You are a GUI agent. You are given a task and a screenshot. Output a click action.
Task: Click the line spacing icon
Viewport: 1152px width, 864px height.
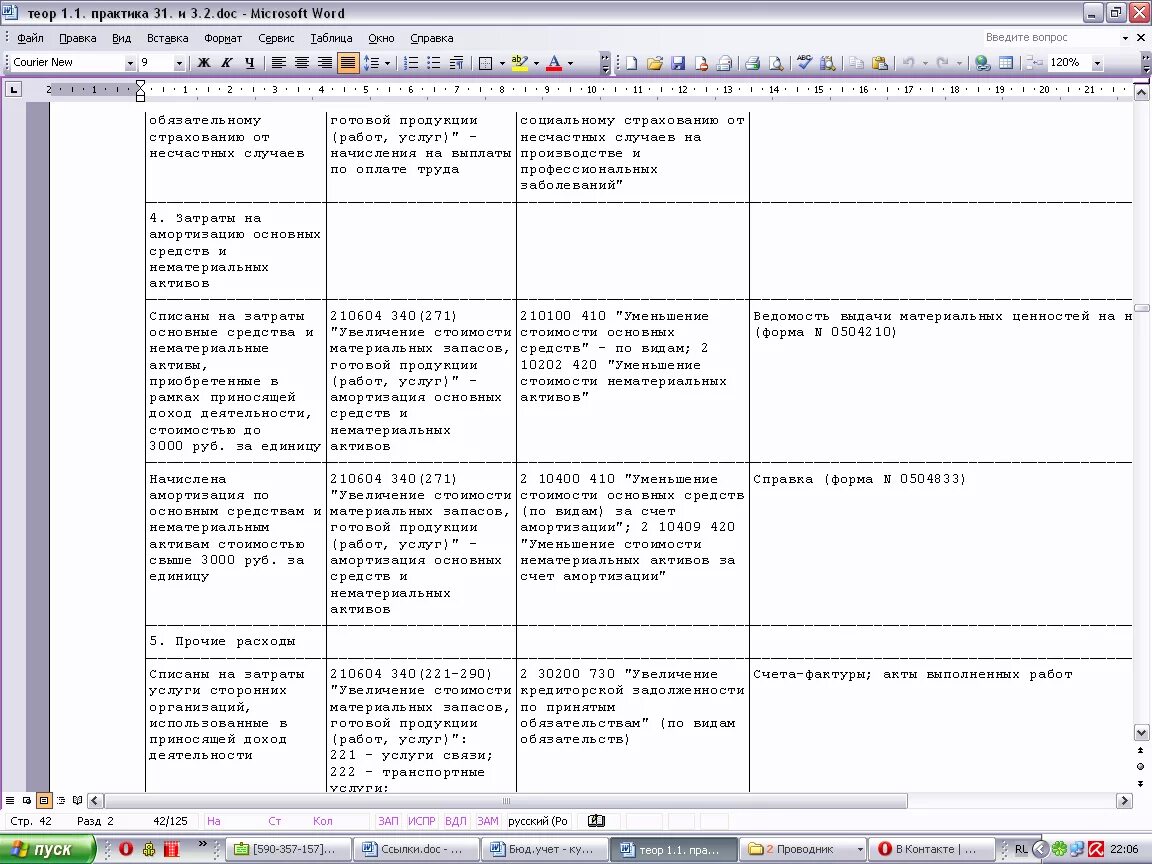point(372,63)
